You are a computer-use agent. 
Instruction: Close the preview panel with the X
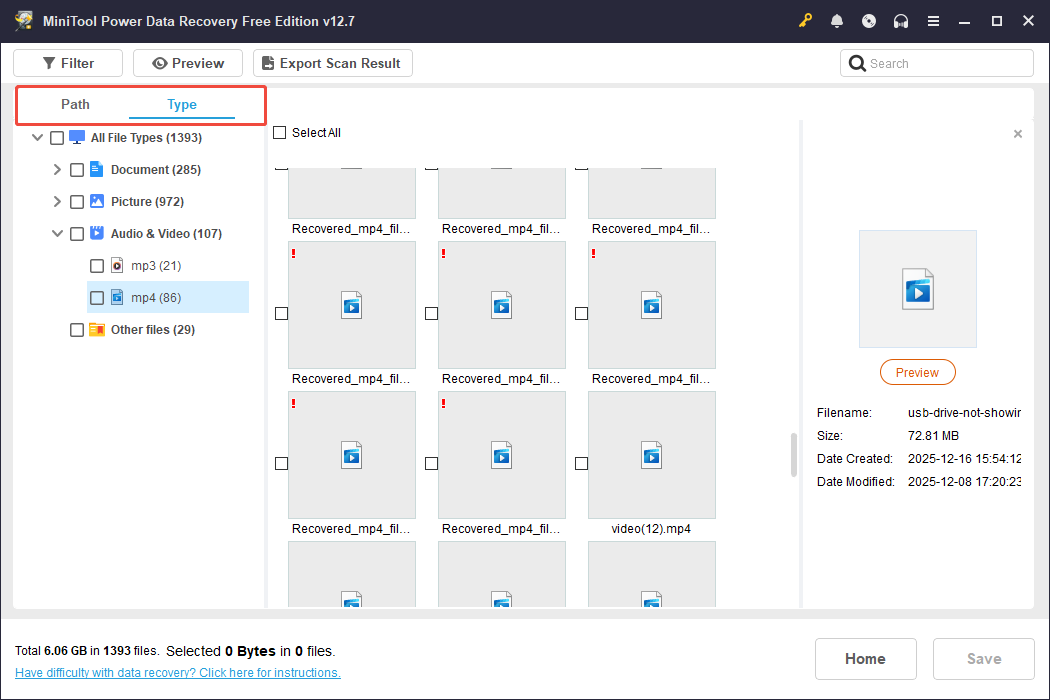pyautogui.click(x=1018, y=134)
